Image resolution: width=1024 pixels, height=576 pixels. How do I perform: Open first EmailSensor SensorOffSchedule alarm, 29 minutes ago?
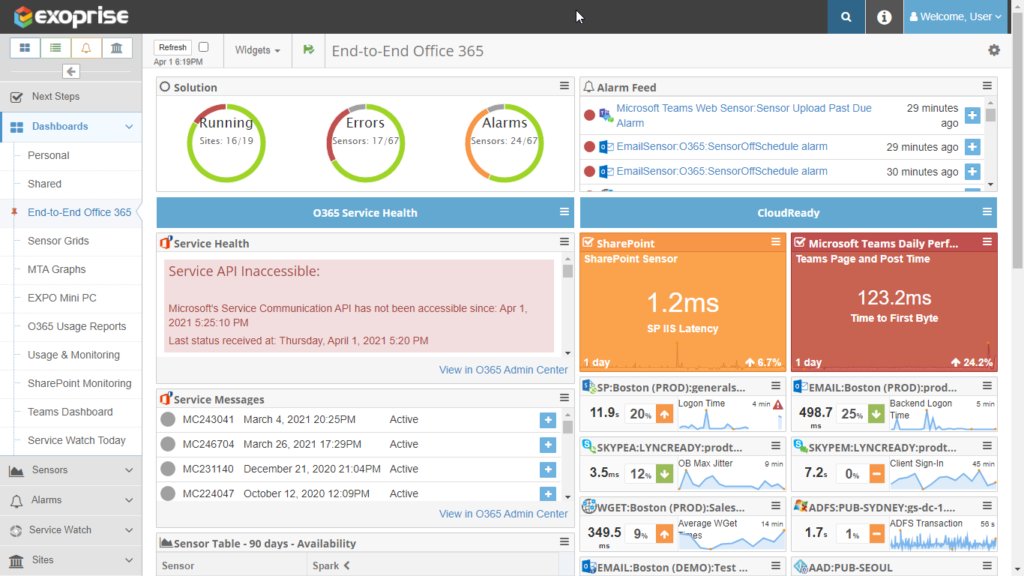(722, 147)
